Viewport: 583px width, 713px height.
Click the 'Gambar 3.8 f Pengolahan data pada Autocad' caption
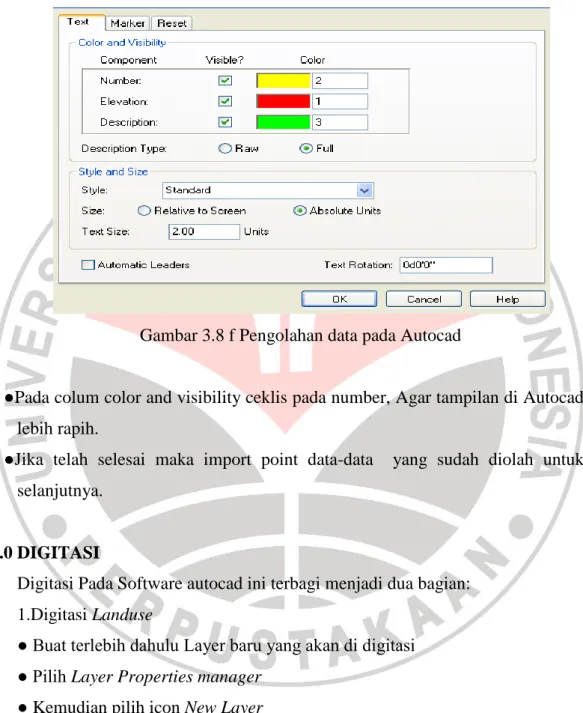click(x=300, y=336)
